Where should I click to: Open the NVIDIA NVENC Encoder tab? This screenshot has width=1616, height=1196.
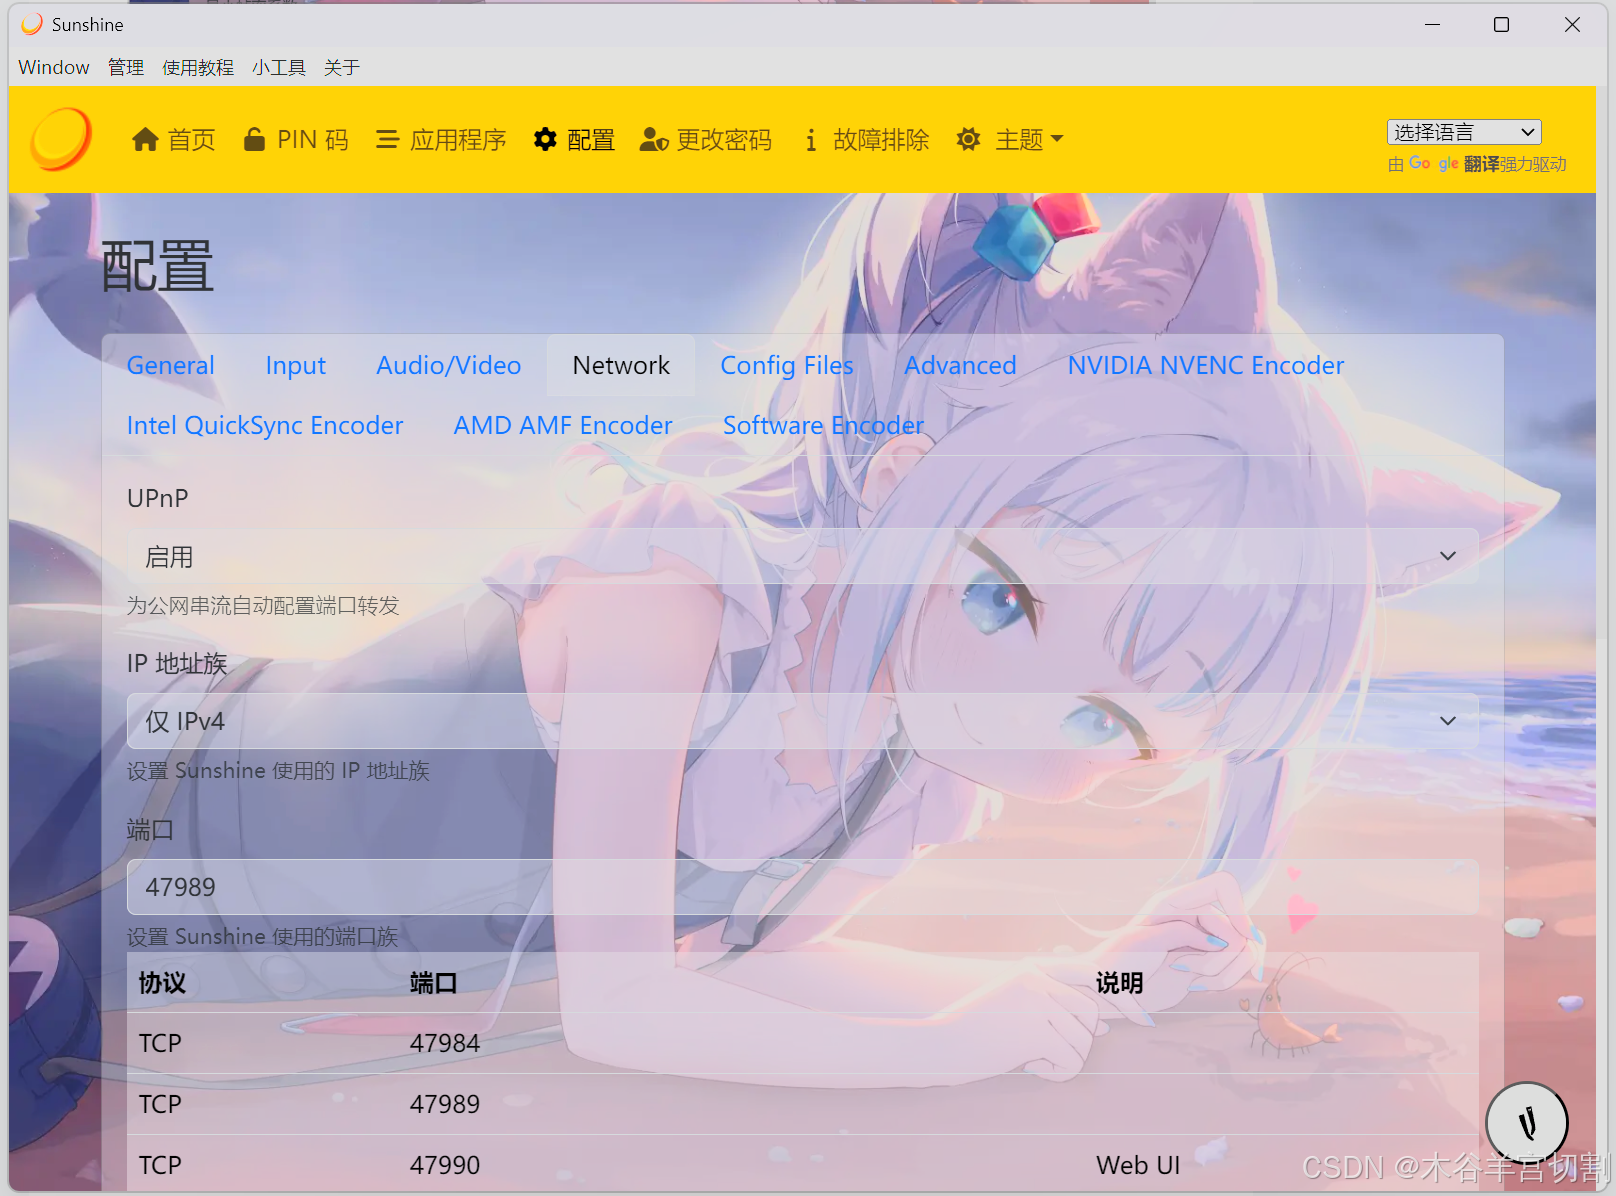pos(1206,365)
